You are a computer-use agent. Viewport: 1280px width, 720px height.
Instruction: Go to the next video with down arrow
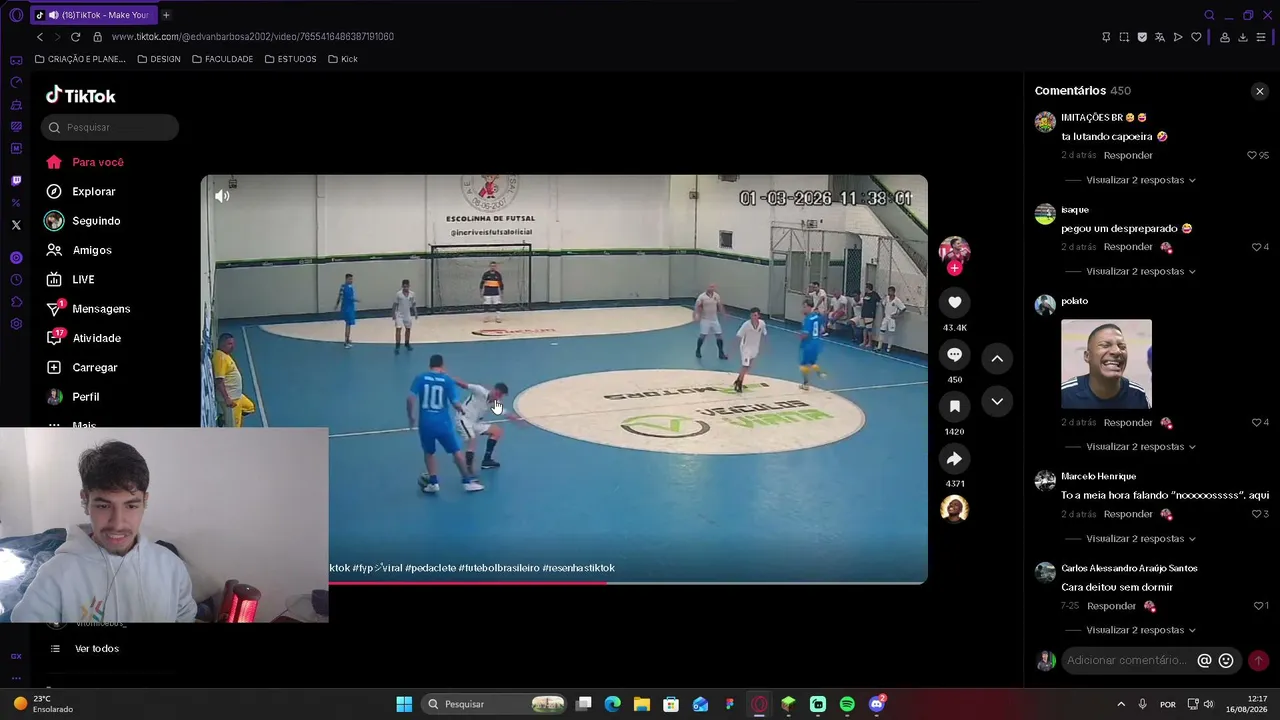pos(997,401)
